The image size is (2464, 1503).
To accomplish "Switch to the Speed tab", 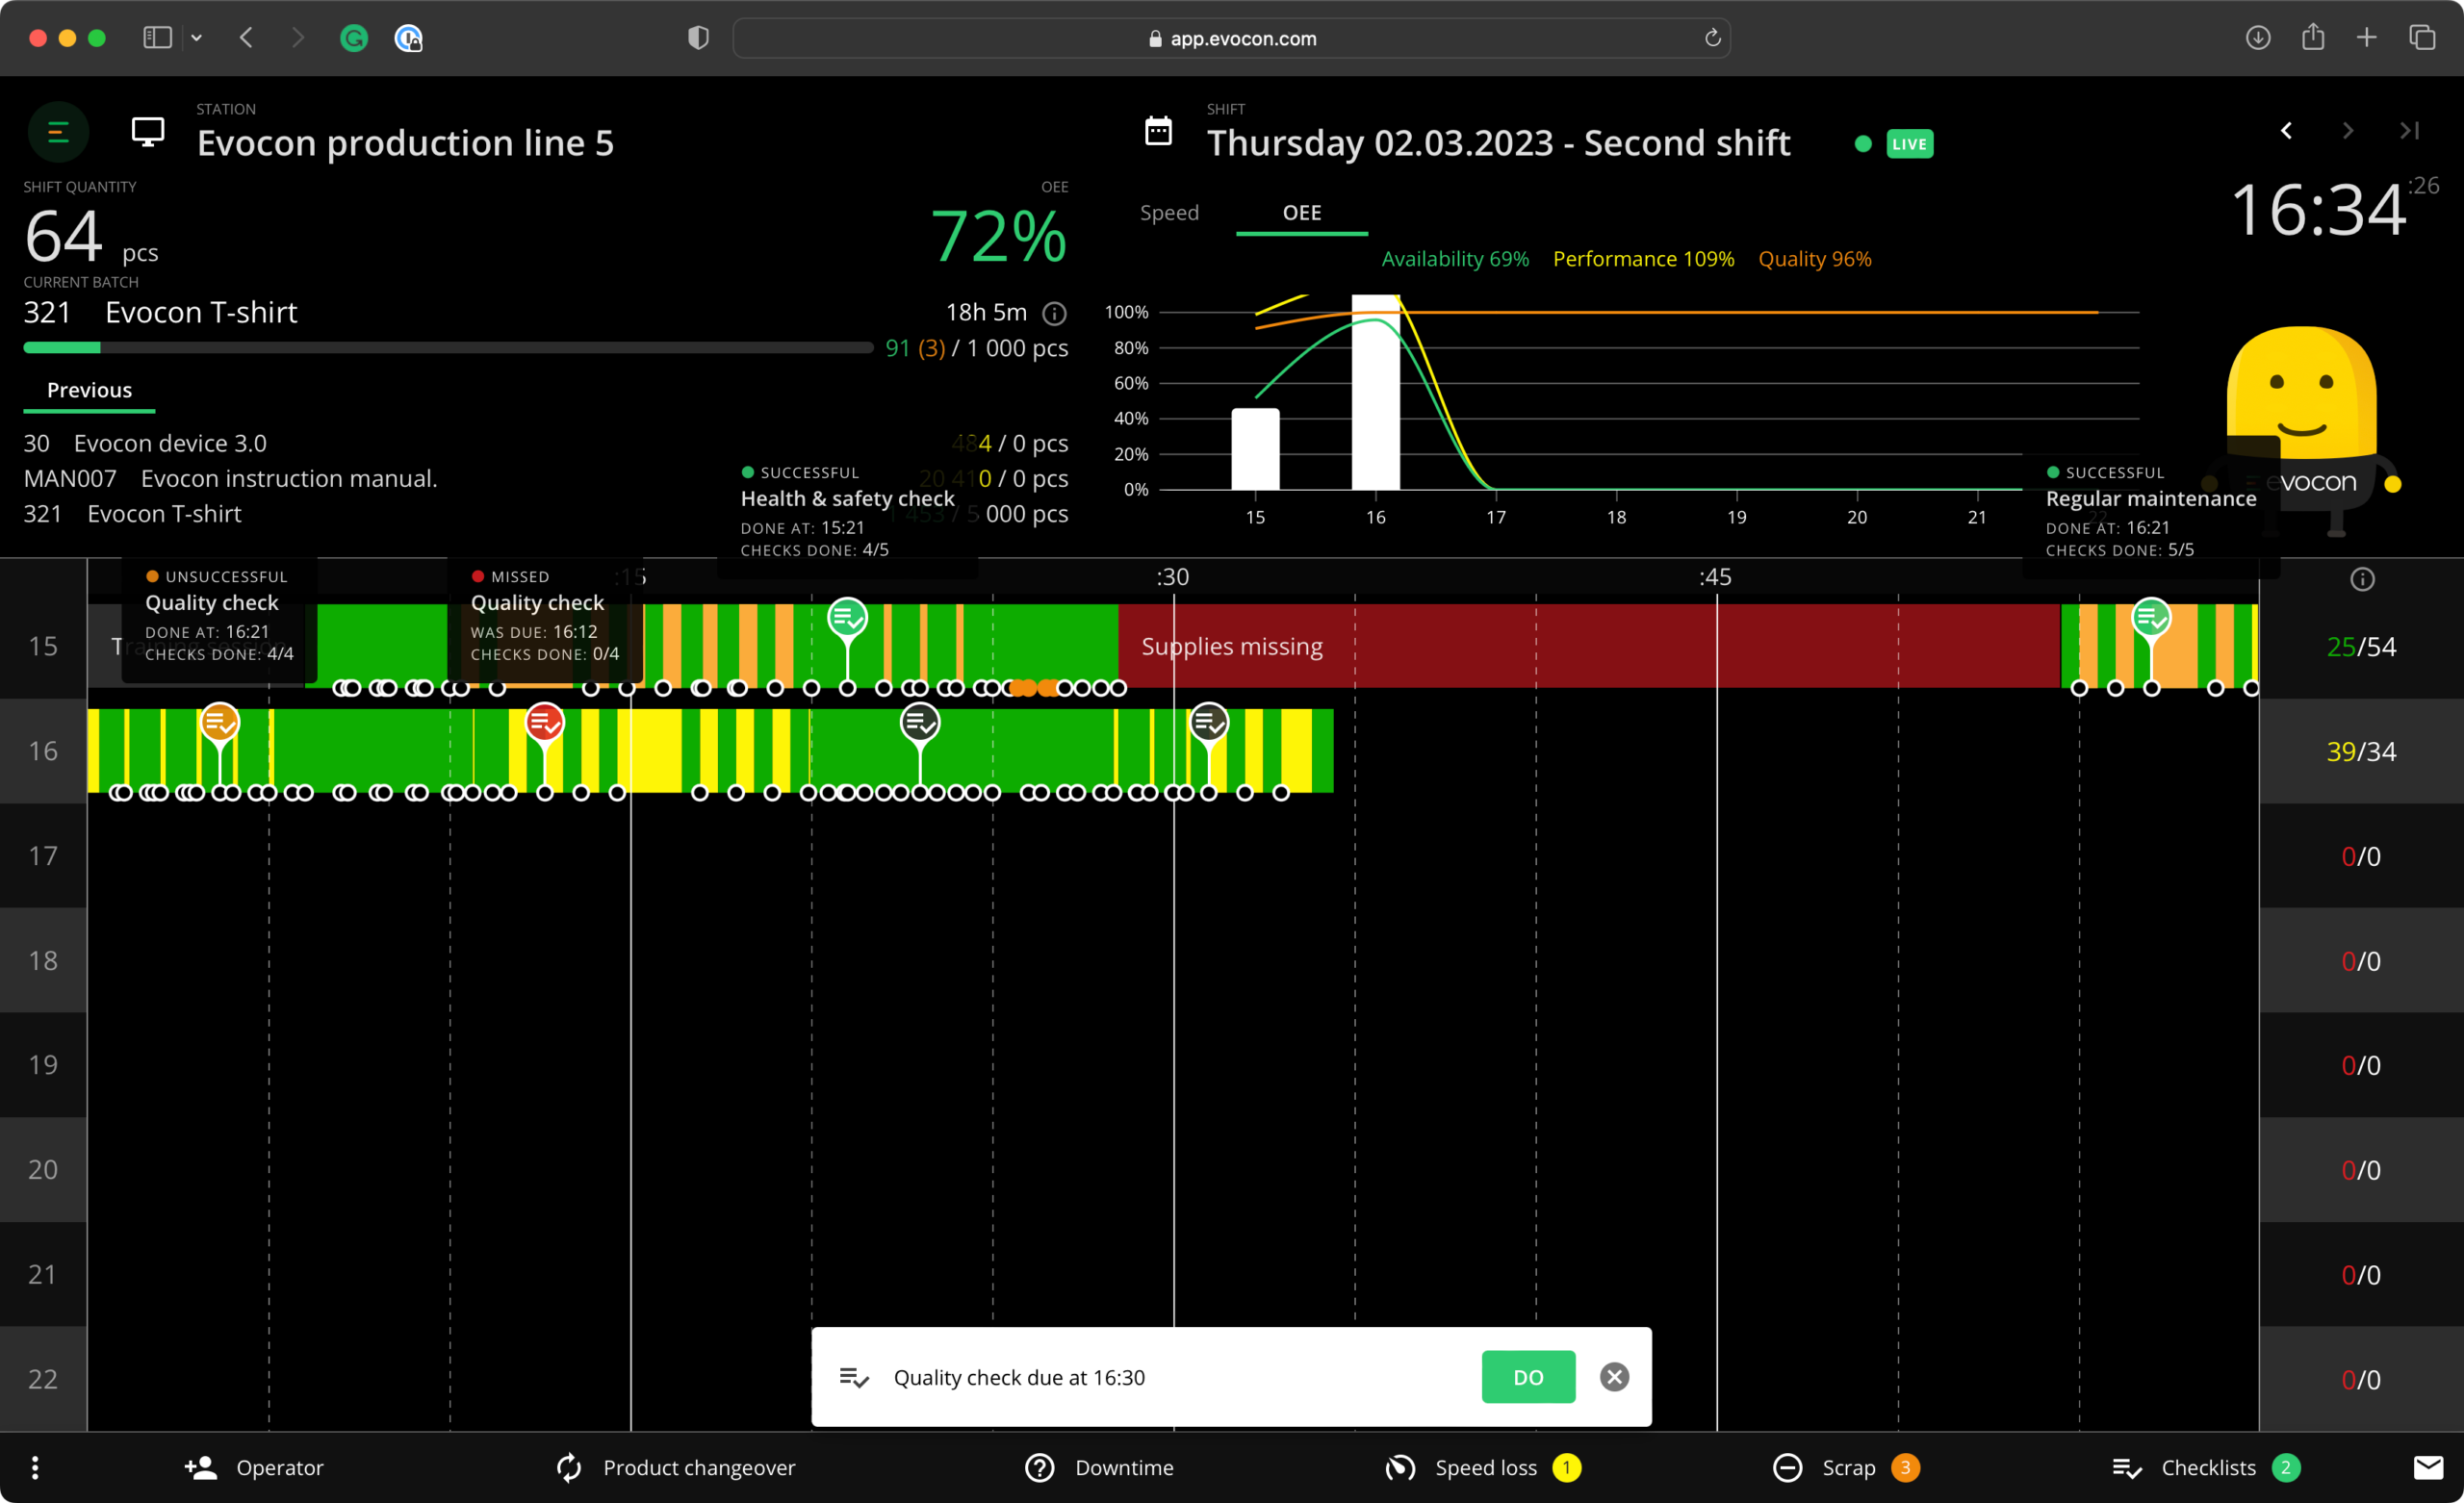I will [x=1169, y=213].
